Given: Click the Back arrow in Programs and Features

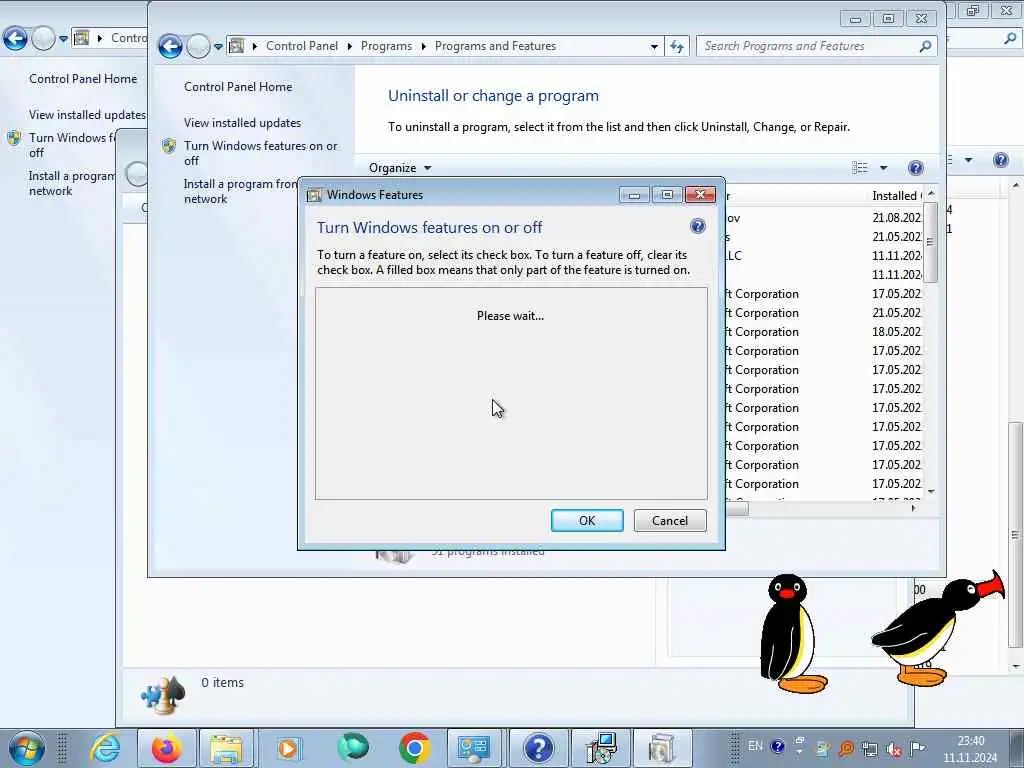Looking at the screenshot, I should pyautogui.click(x=170, y=46).
